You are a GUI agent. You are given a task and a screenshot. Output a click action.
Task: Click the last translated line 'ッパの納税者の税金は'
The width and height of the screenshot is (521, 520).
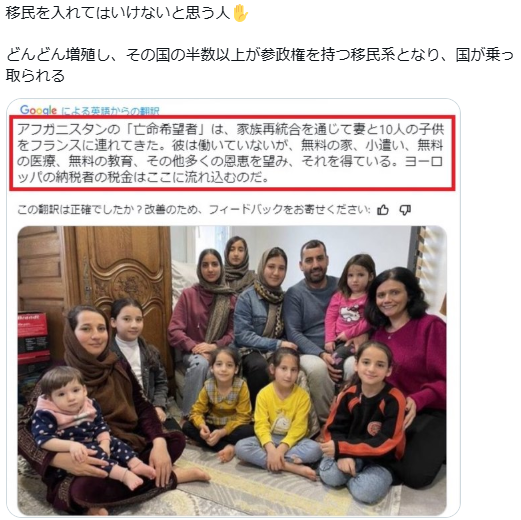pos(75,177)
